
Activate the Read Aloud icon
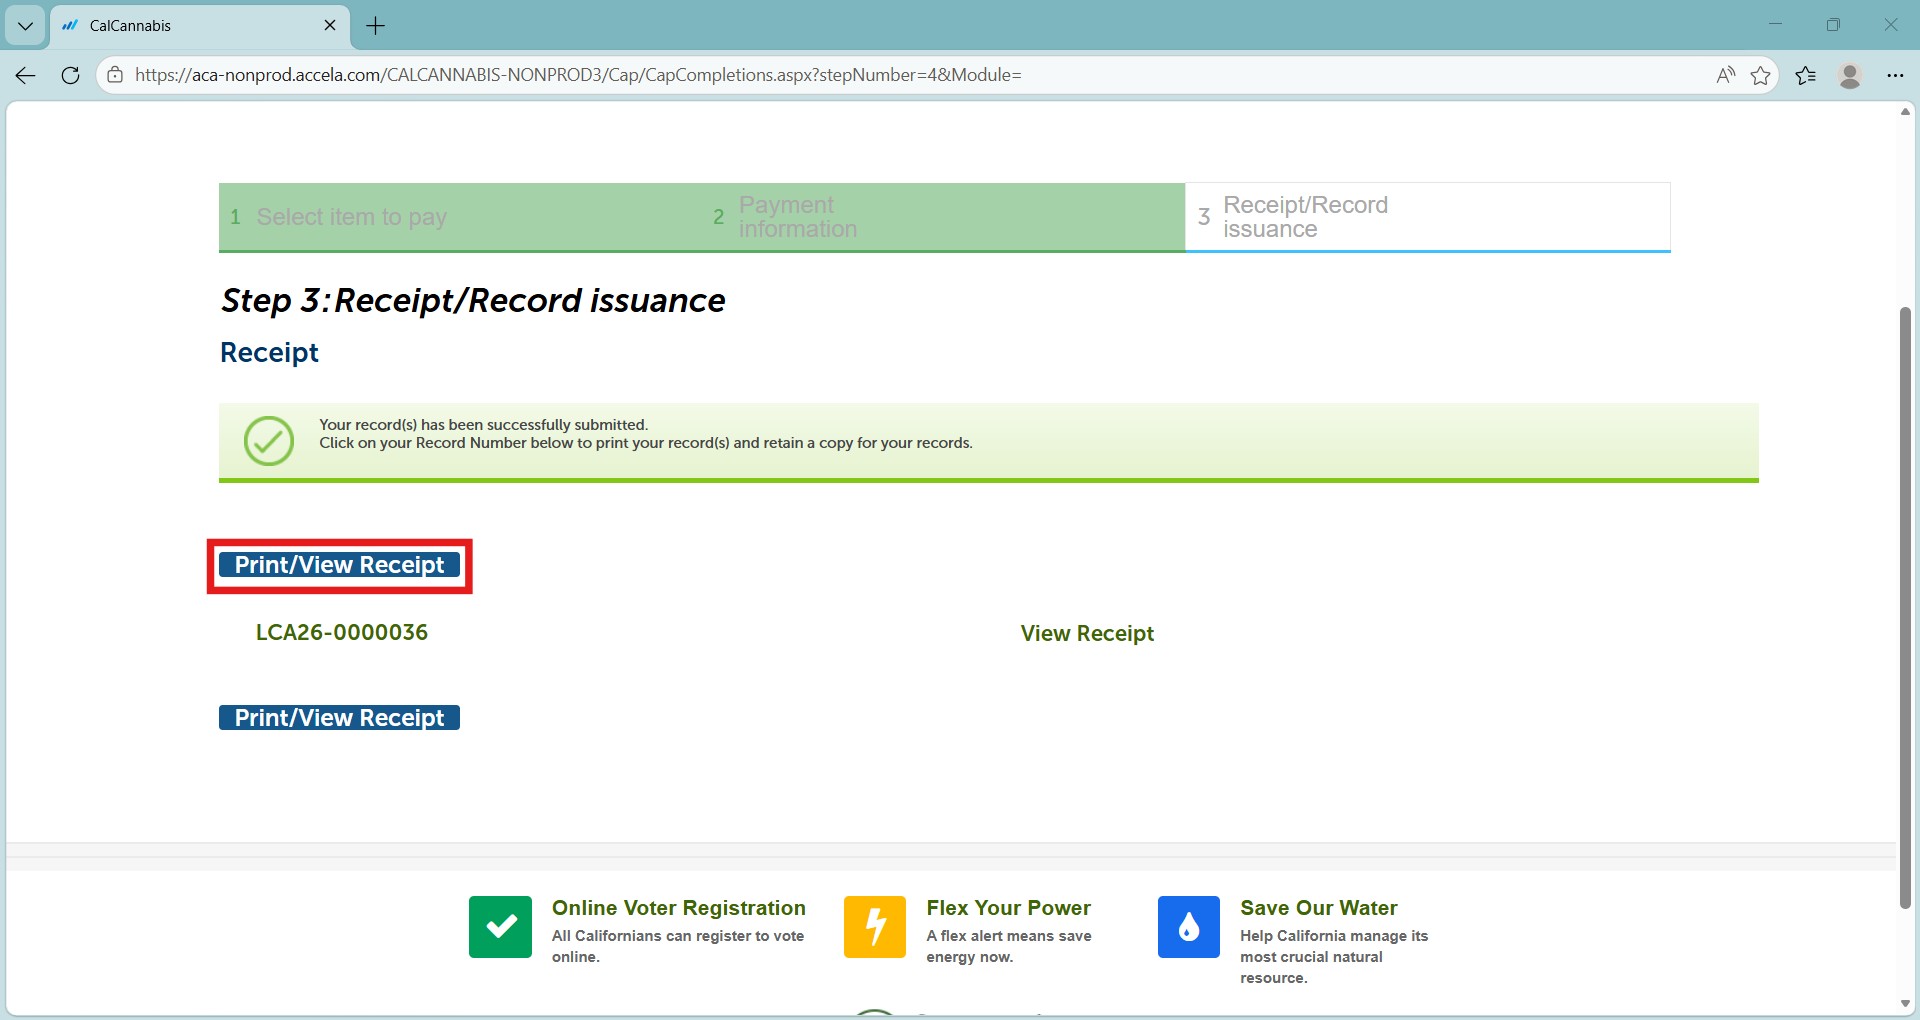(x=1725, y=75)
